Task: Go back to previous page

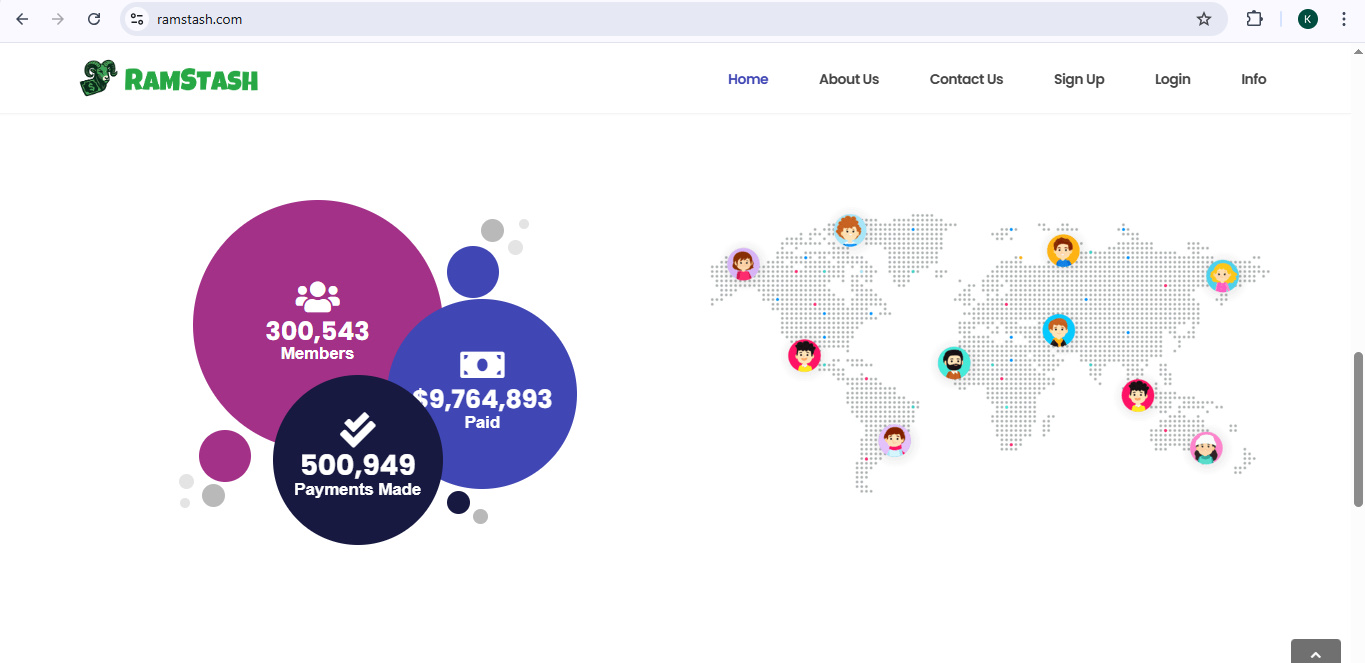Action: click(22, 19)
